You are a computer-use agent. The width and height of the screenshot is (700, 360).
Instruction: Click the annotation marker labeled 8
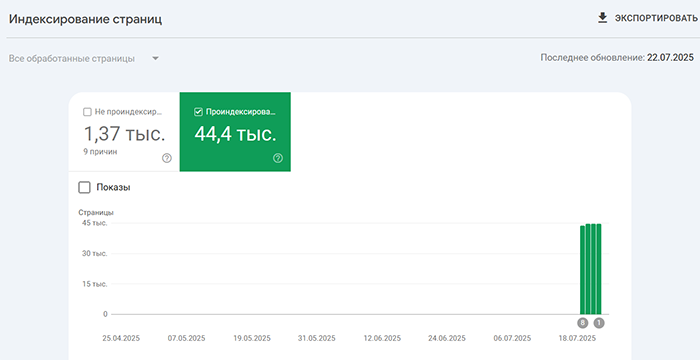click(x=582, y=323)
